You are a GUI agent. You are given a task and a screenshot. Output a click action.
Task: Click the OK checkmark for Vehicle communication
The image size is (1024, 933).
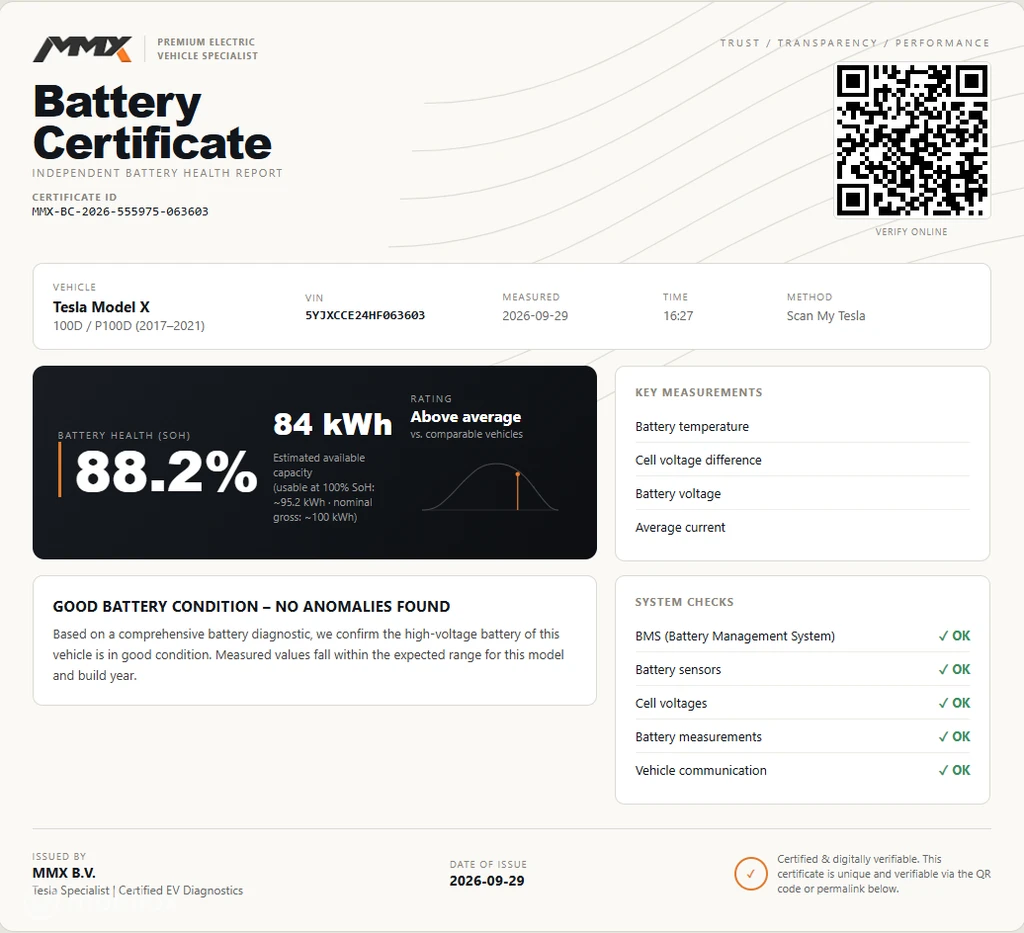coord(954,770)
